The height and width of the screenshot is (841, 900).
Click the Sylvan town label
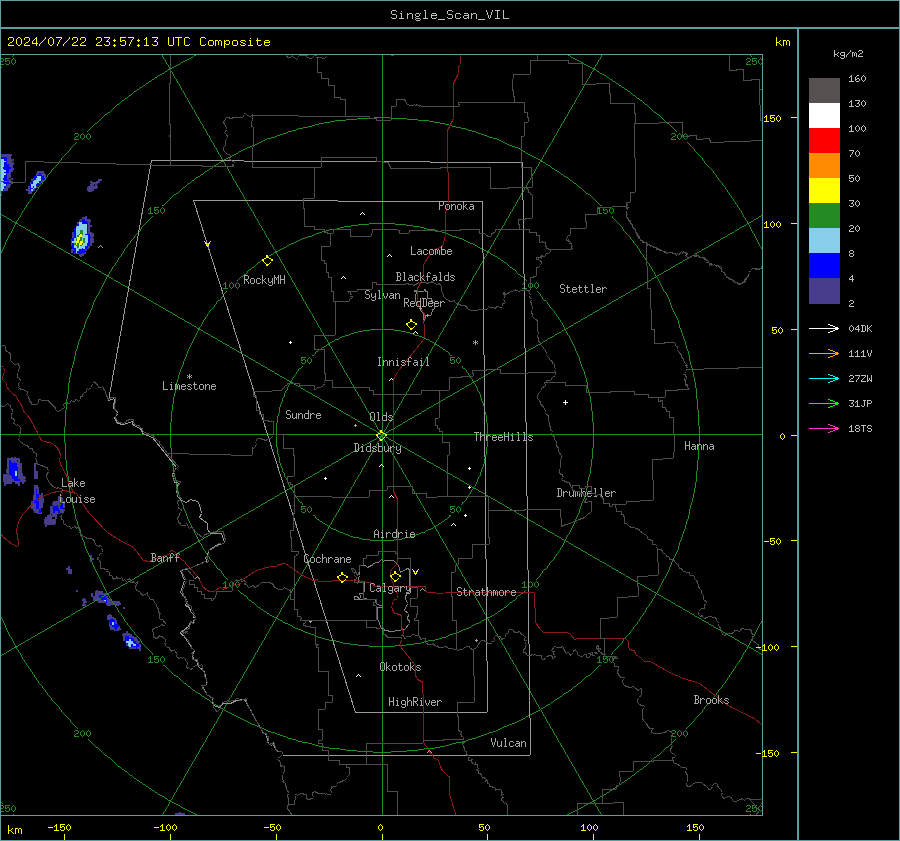coord(382,295)
